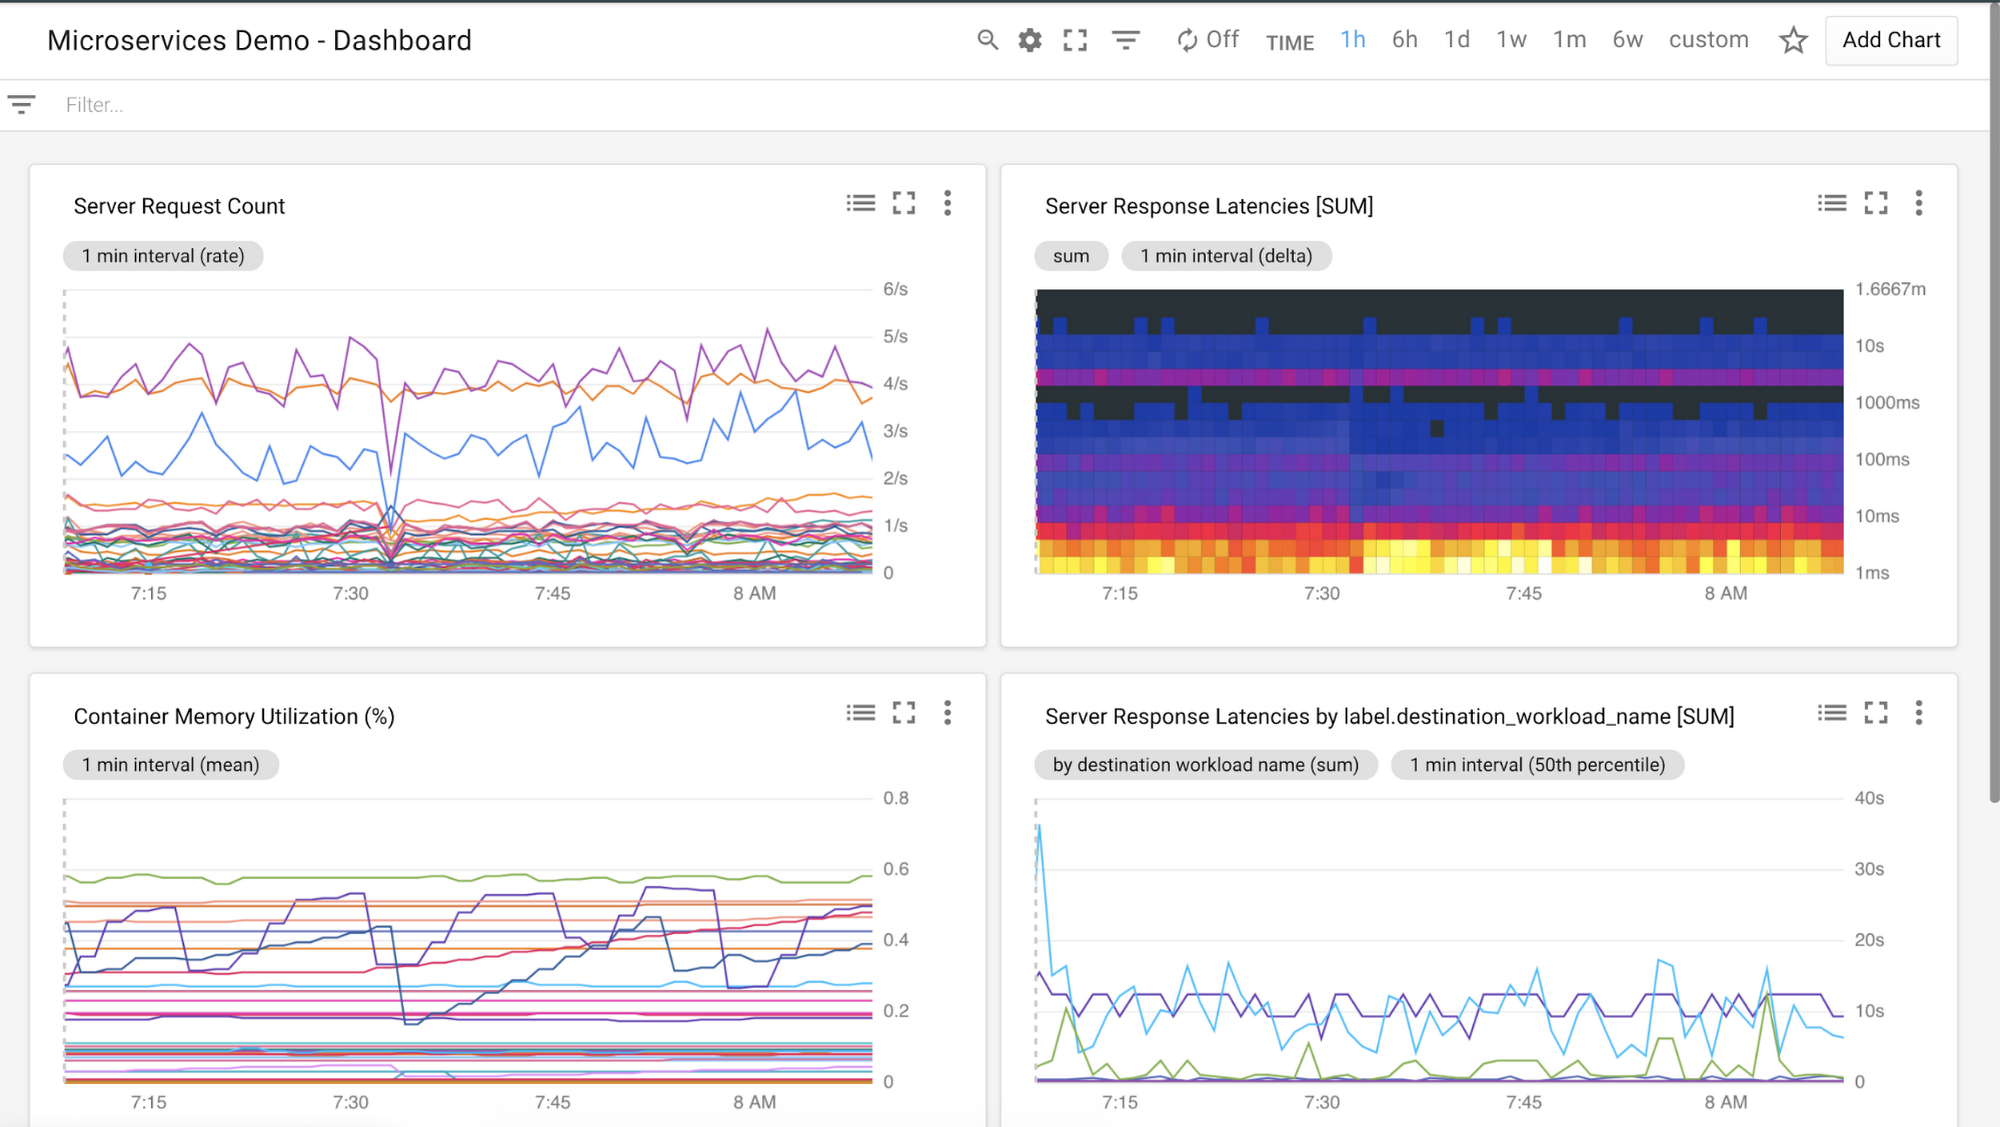The width and height of the screenshot is (2000, 1127).
Task: Star the dashboard as favorite
Action: [x=1793, y=40]
